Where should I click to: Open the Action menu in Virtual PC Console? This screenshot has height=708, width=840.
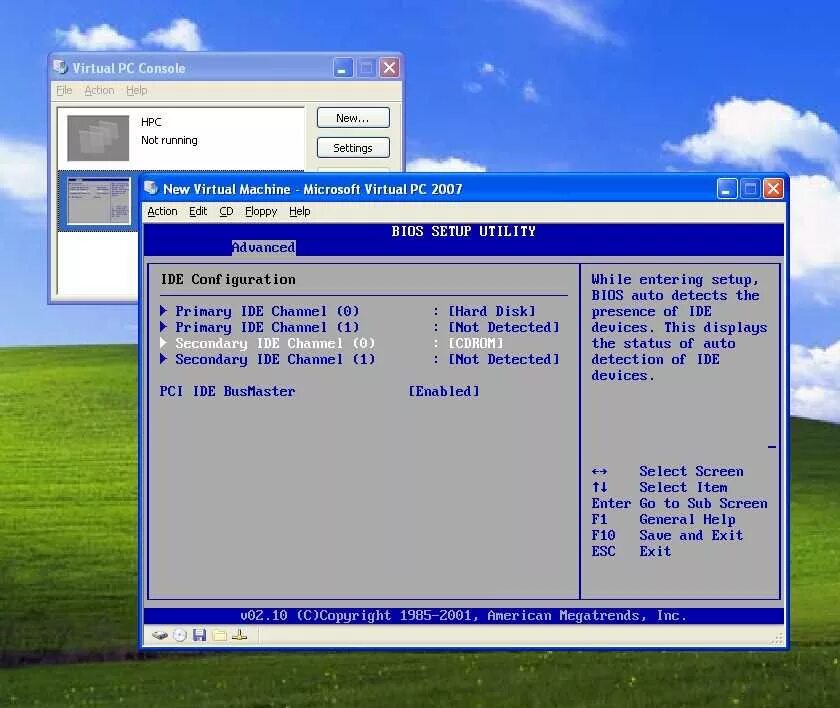pos(99,90)
